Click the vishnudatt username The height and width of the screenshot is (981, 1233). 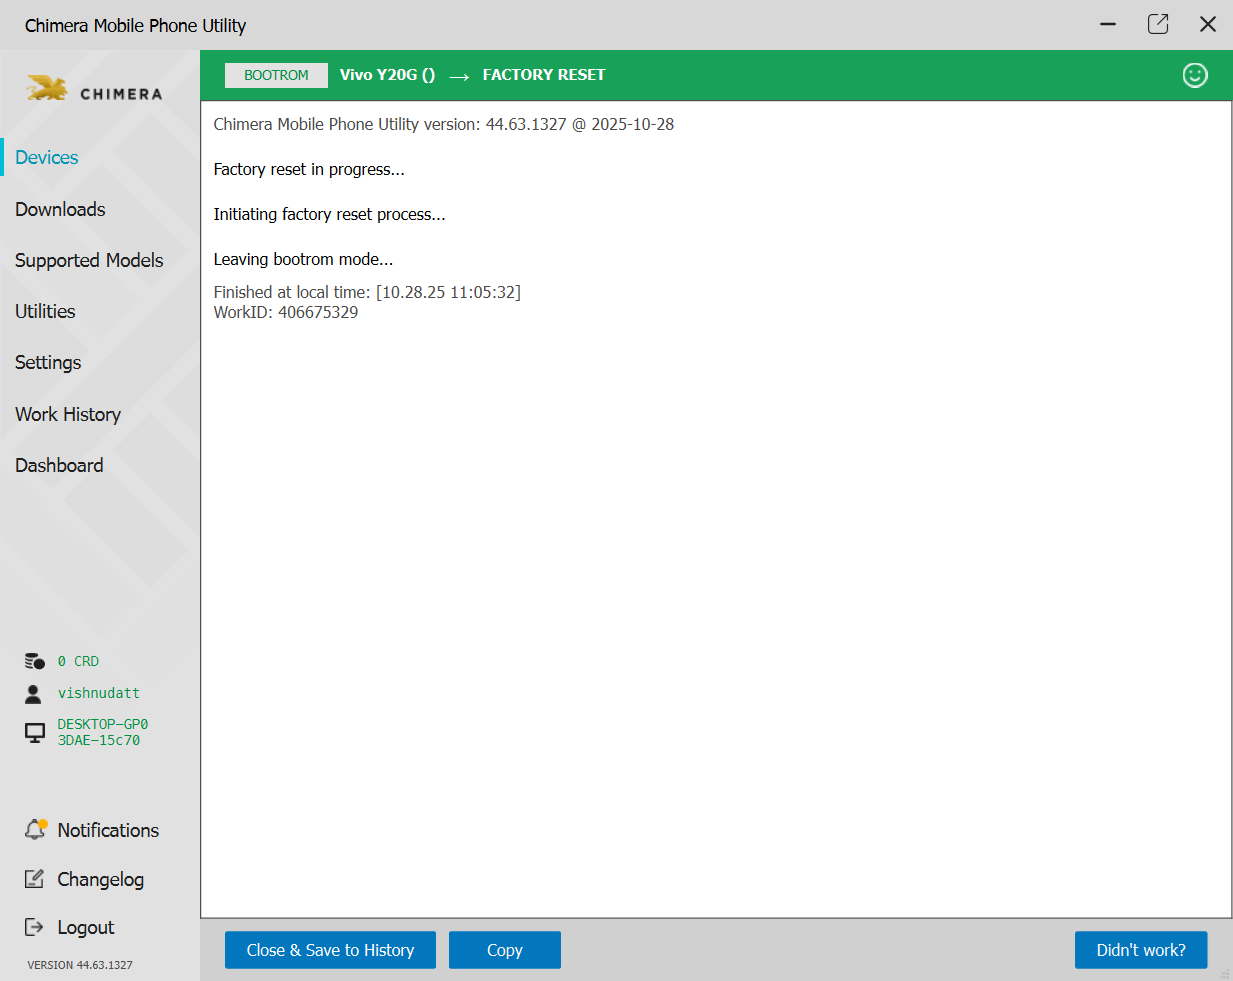(x=99, y=693)
